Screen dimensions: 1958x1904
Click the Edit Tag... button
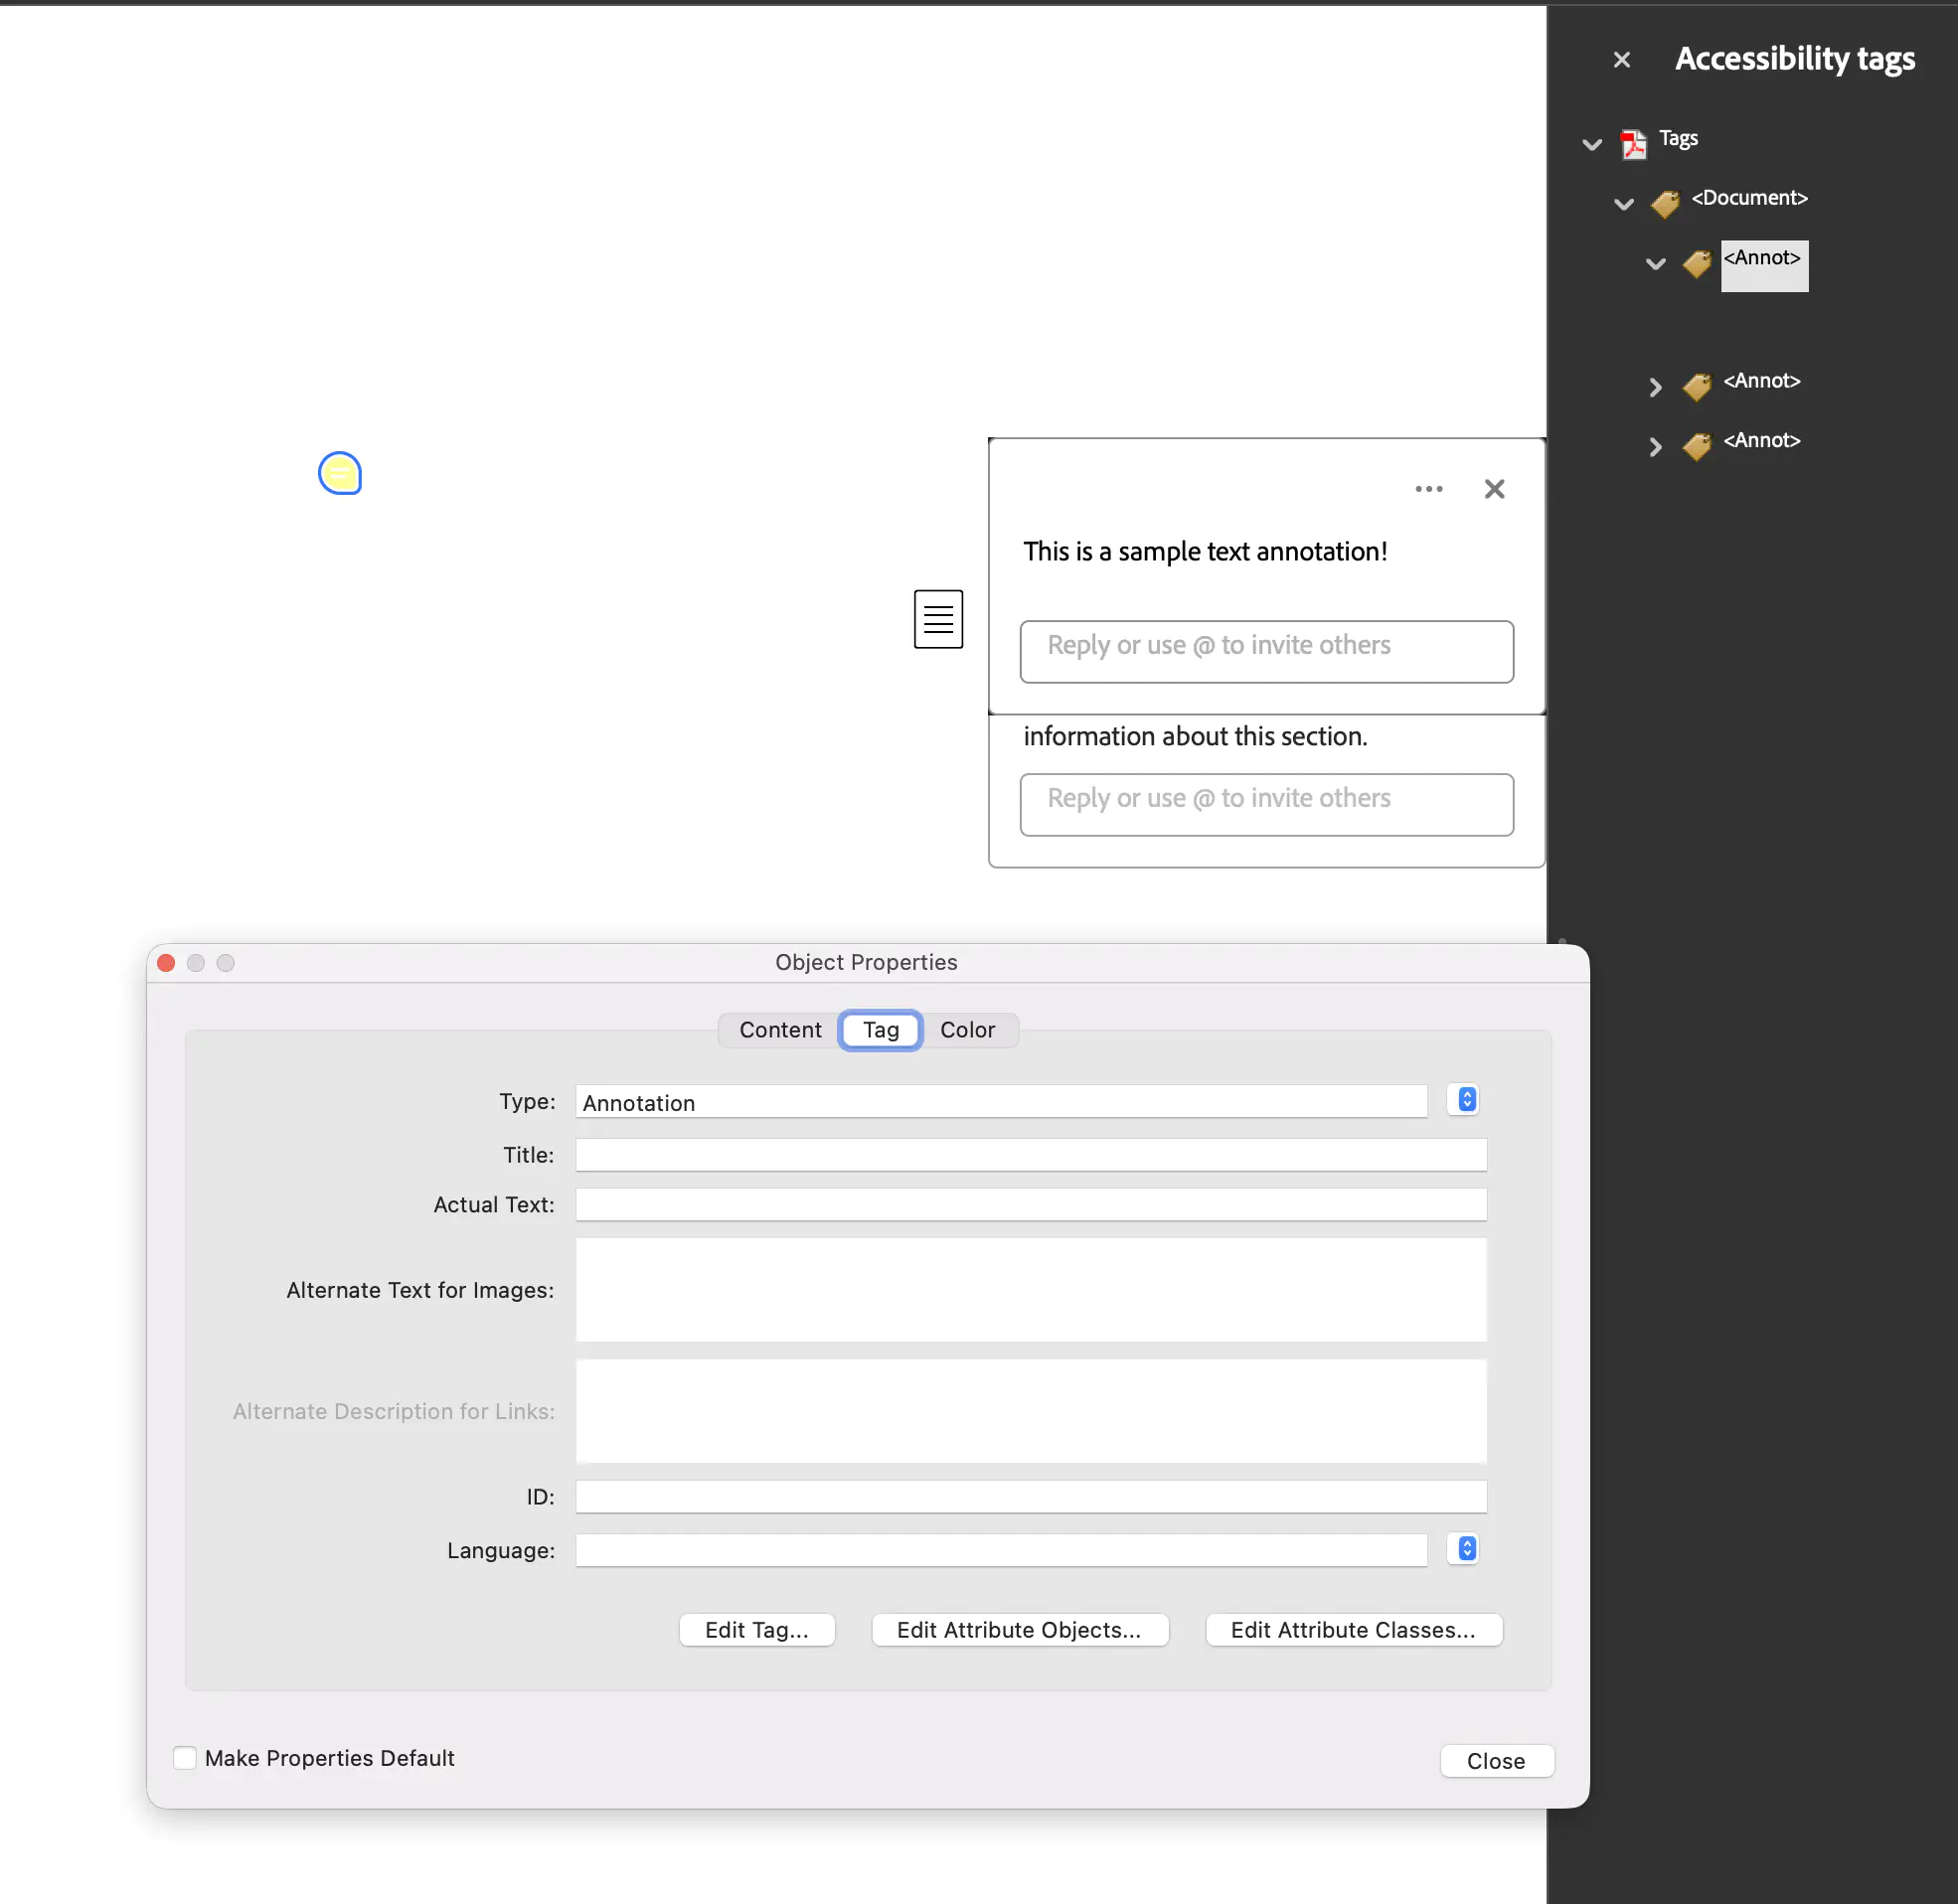click(x=756, y=1629)
